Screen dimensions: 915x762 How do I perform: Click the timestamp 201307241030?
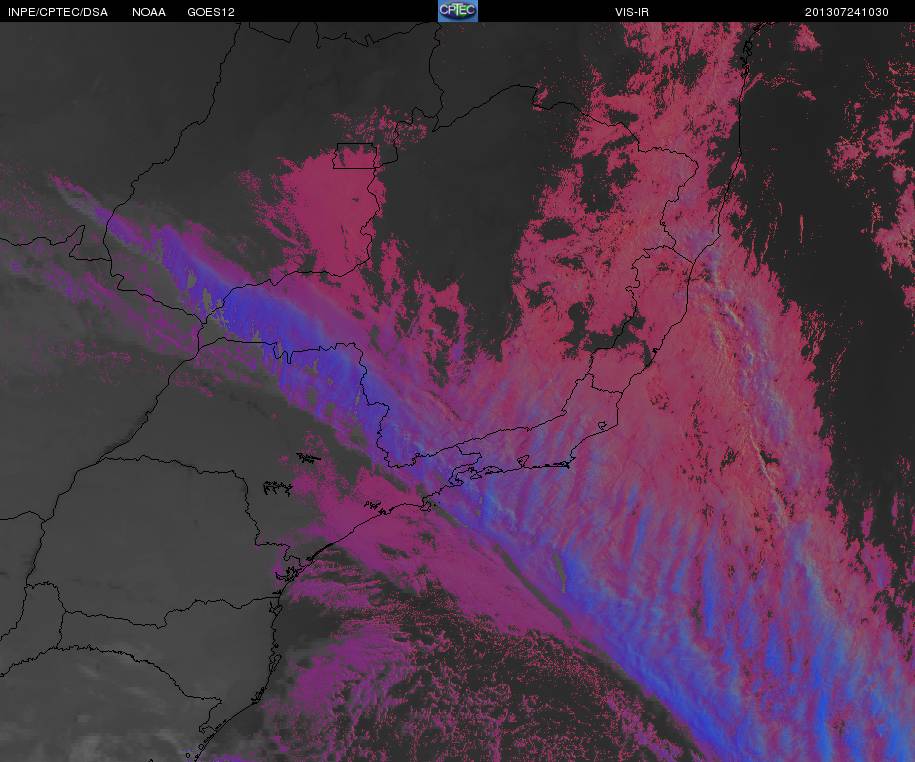[x=847, y=12]
